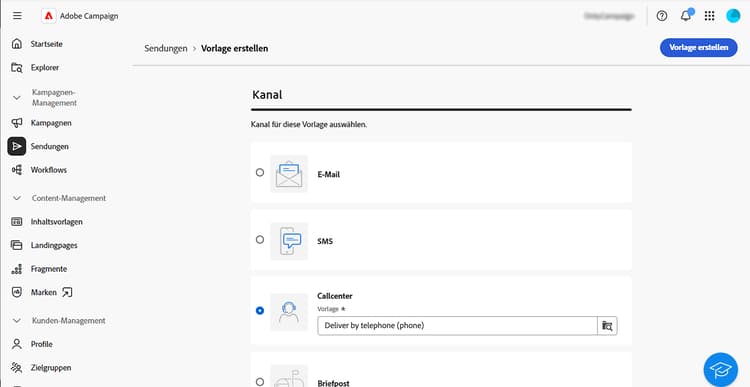Click the Explorer folder search icon
This screenshot has height=387, width=750.
tap(17, 67)
